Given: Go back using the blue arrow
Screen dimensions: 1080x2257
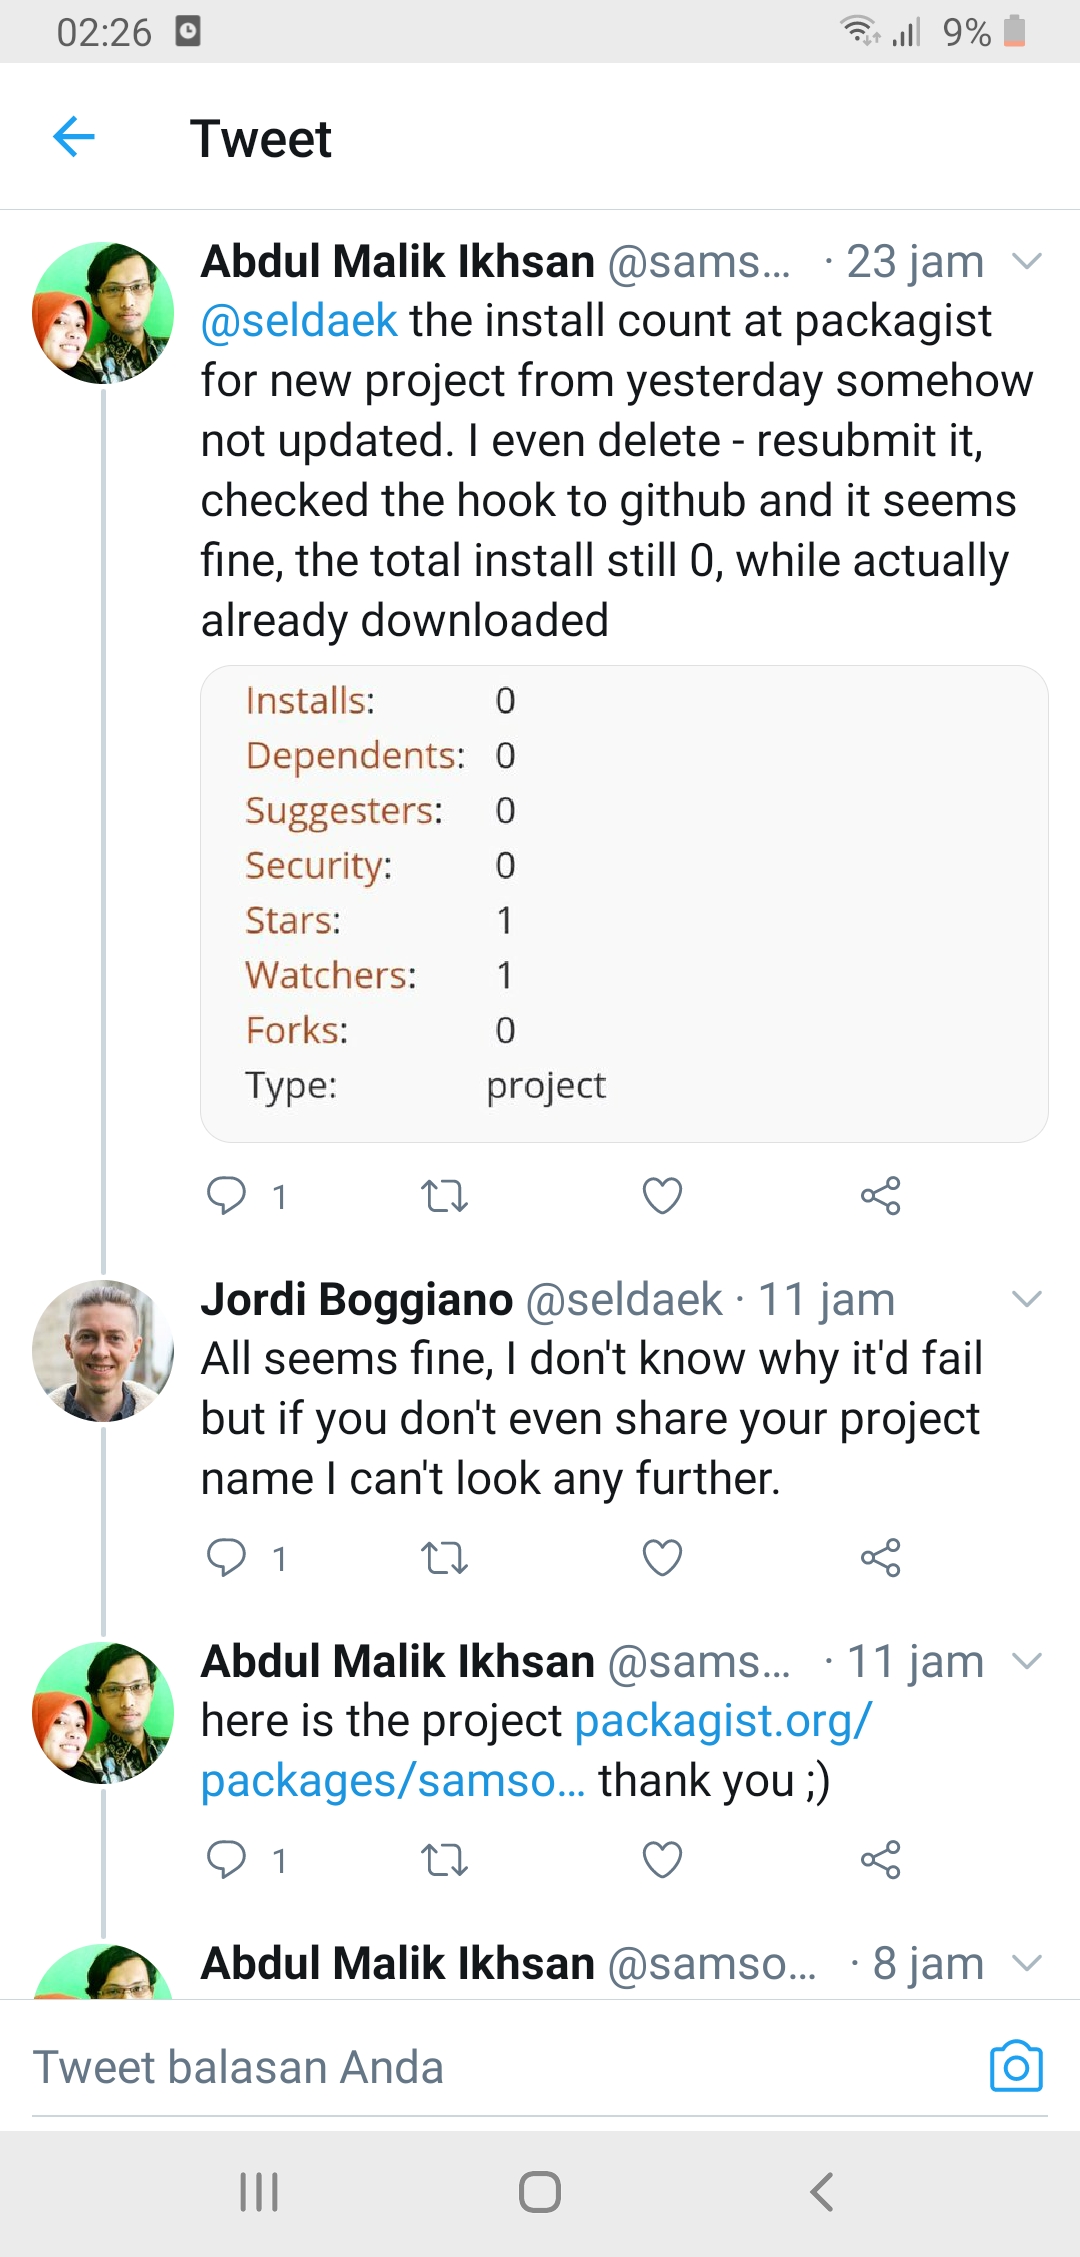Looking at the screenshot, I should pos(74,137).
